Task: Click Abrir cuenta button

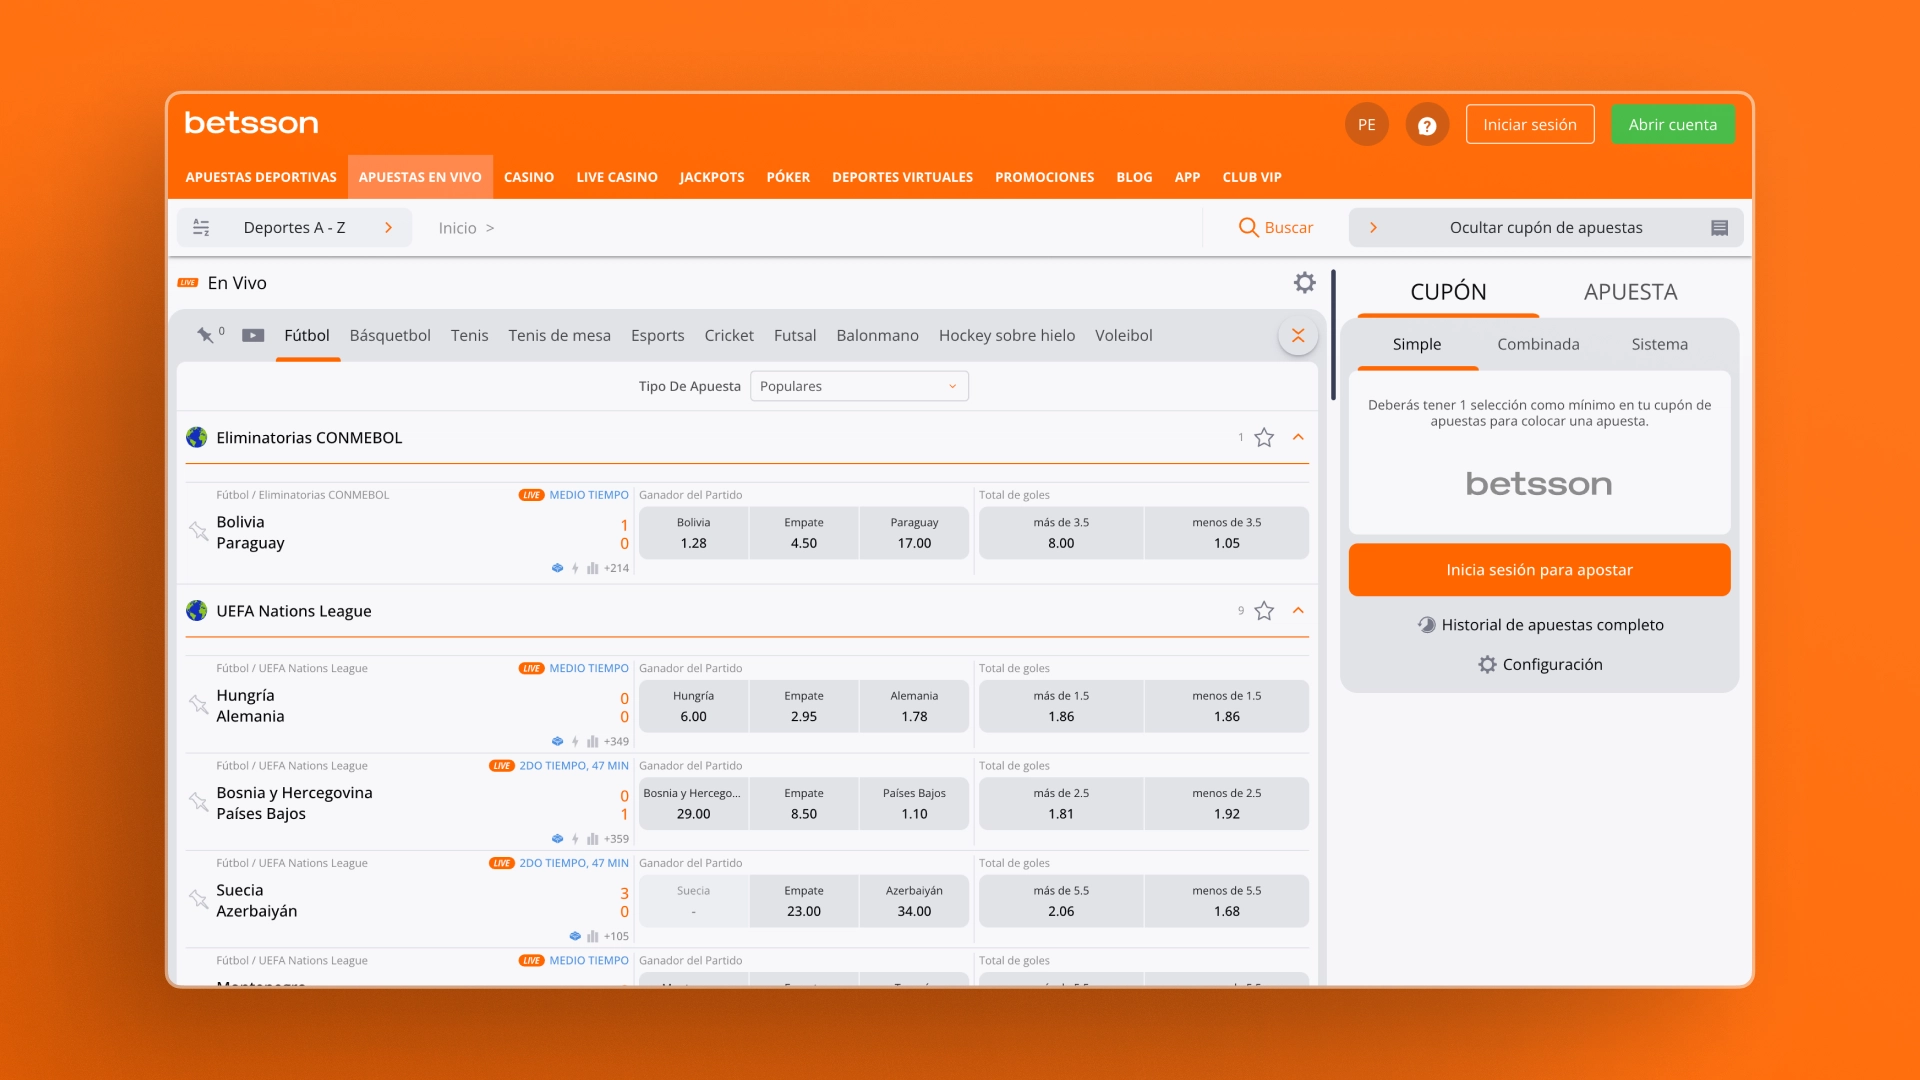Action: [1672, 125]
